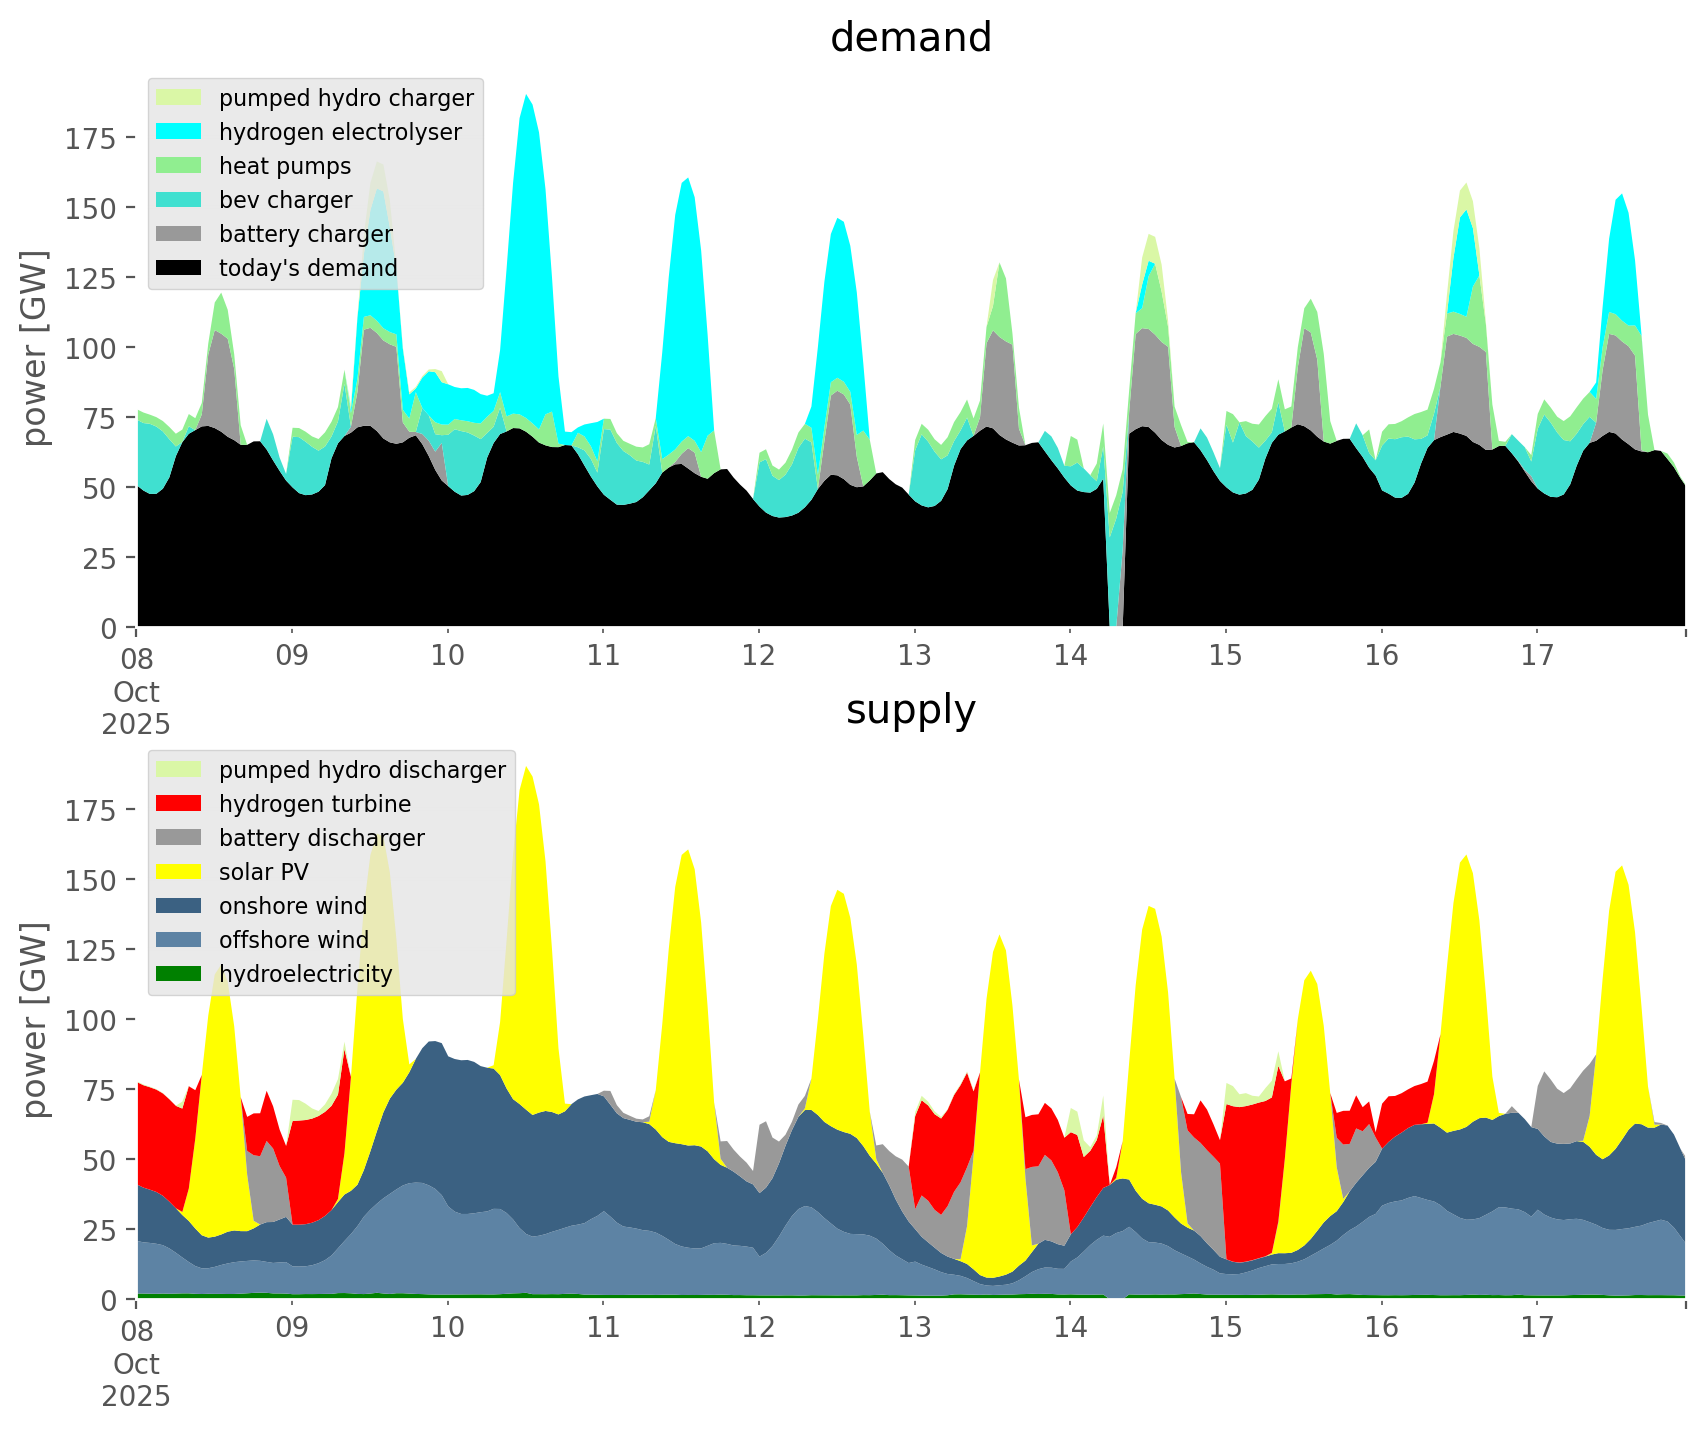Click the 15 date tick on supply chart
The width and height of the screenshot is (1706, 1431).
(x=1225, y=1328)
